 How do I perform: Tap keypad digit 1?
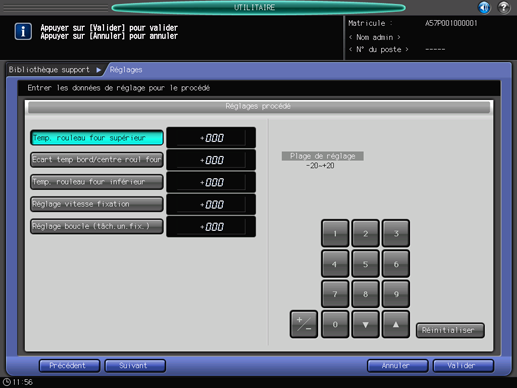click(335, 233)
